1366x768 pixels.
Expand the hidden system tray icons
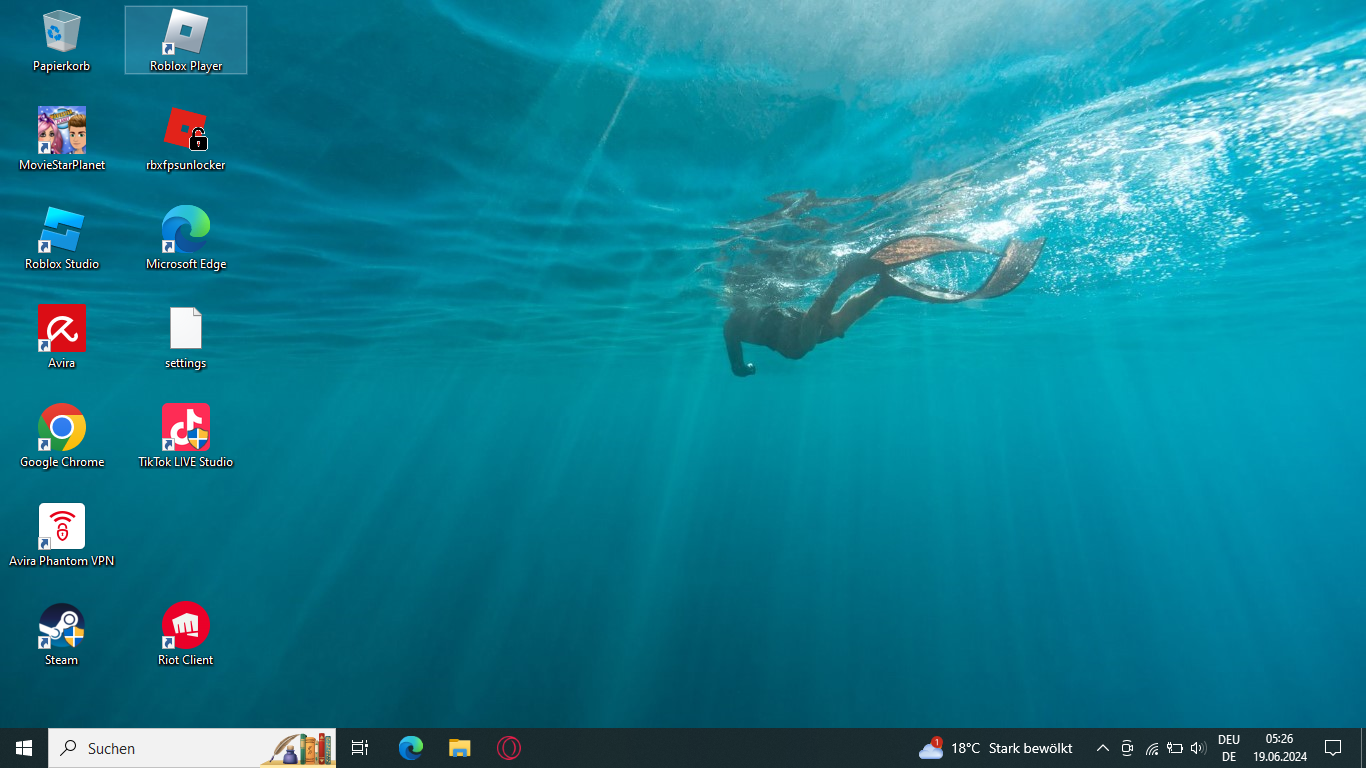point(1102,748)
